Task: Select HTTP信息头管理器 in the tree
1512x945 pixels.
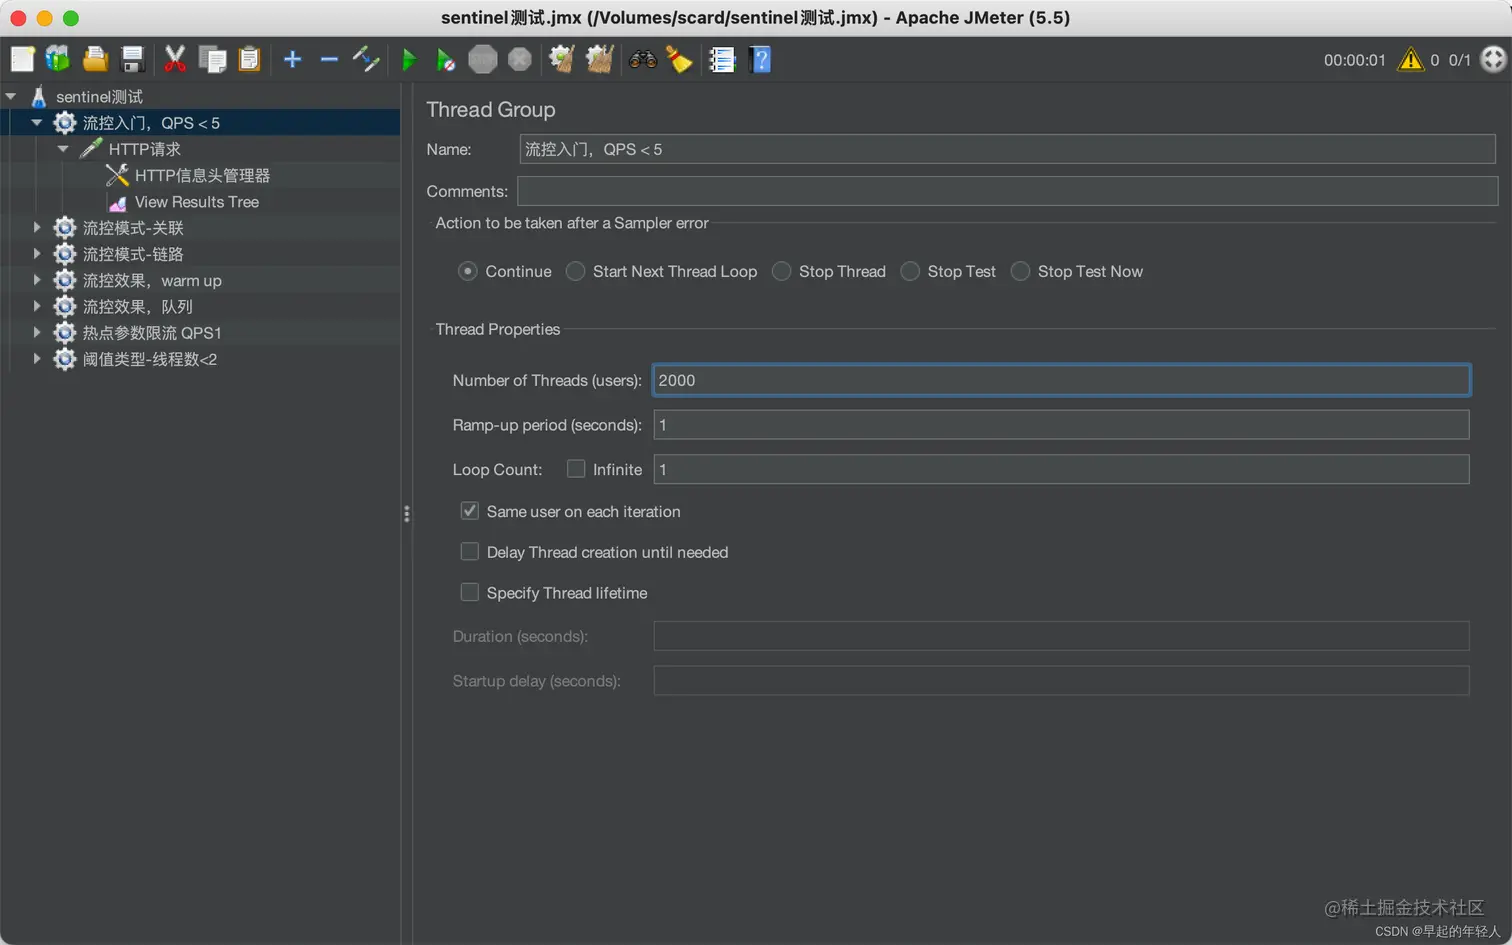Action: coord(202,175)
